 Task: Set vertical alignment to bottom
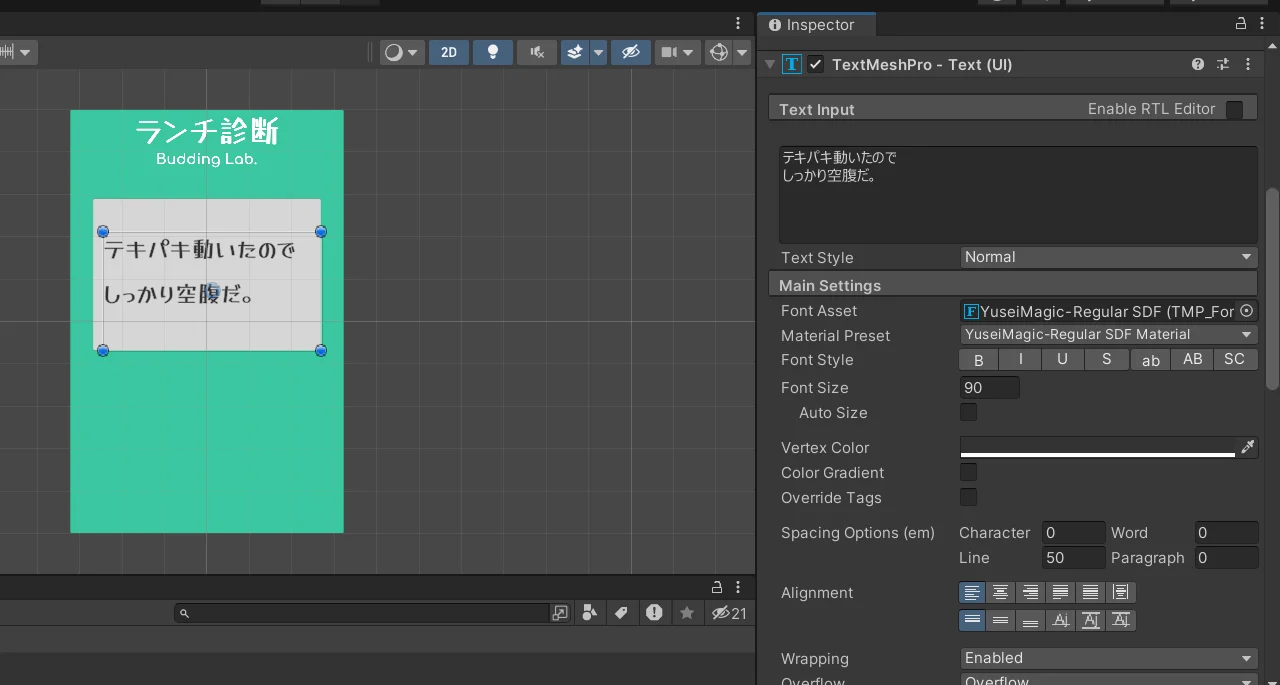point(1031,621)
